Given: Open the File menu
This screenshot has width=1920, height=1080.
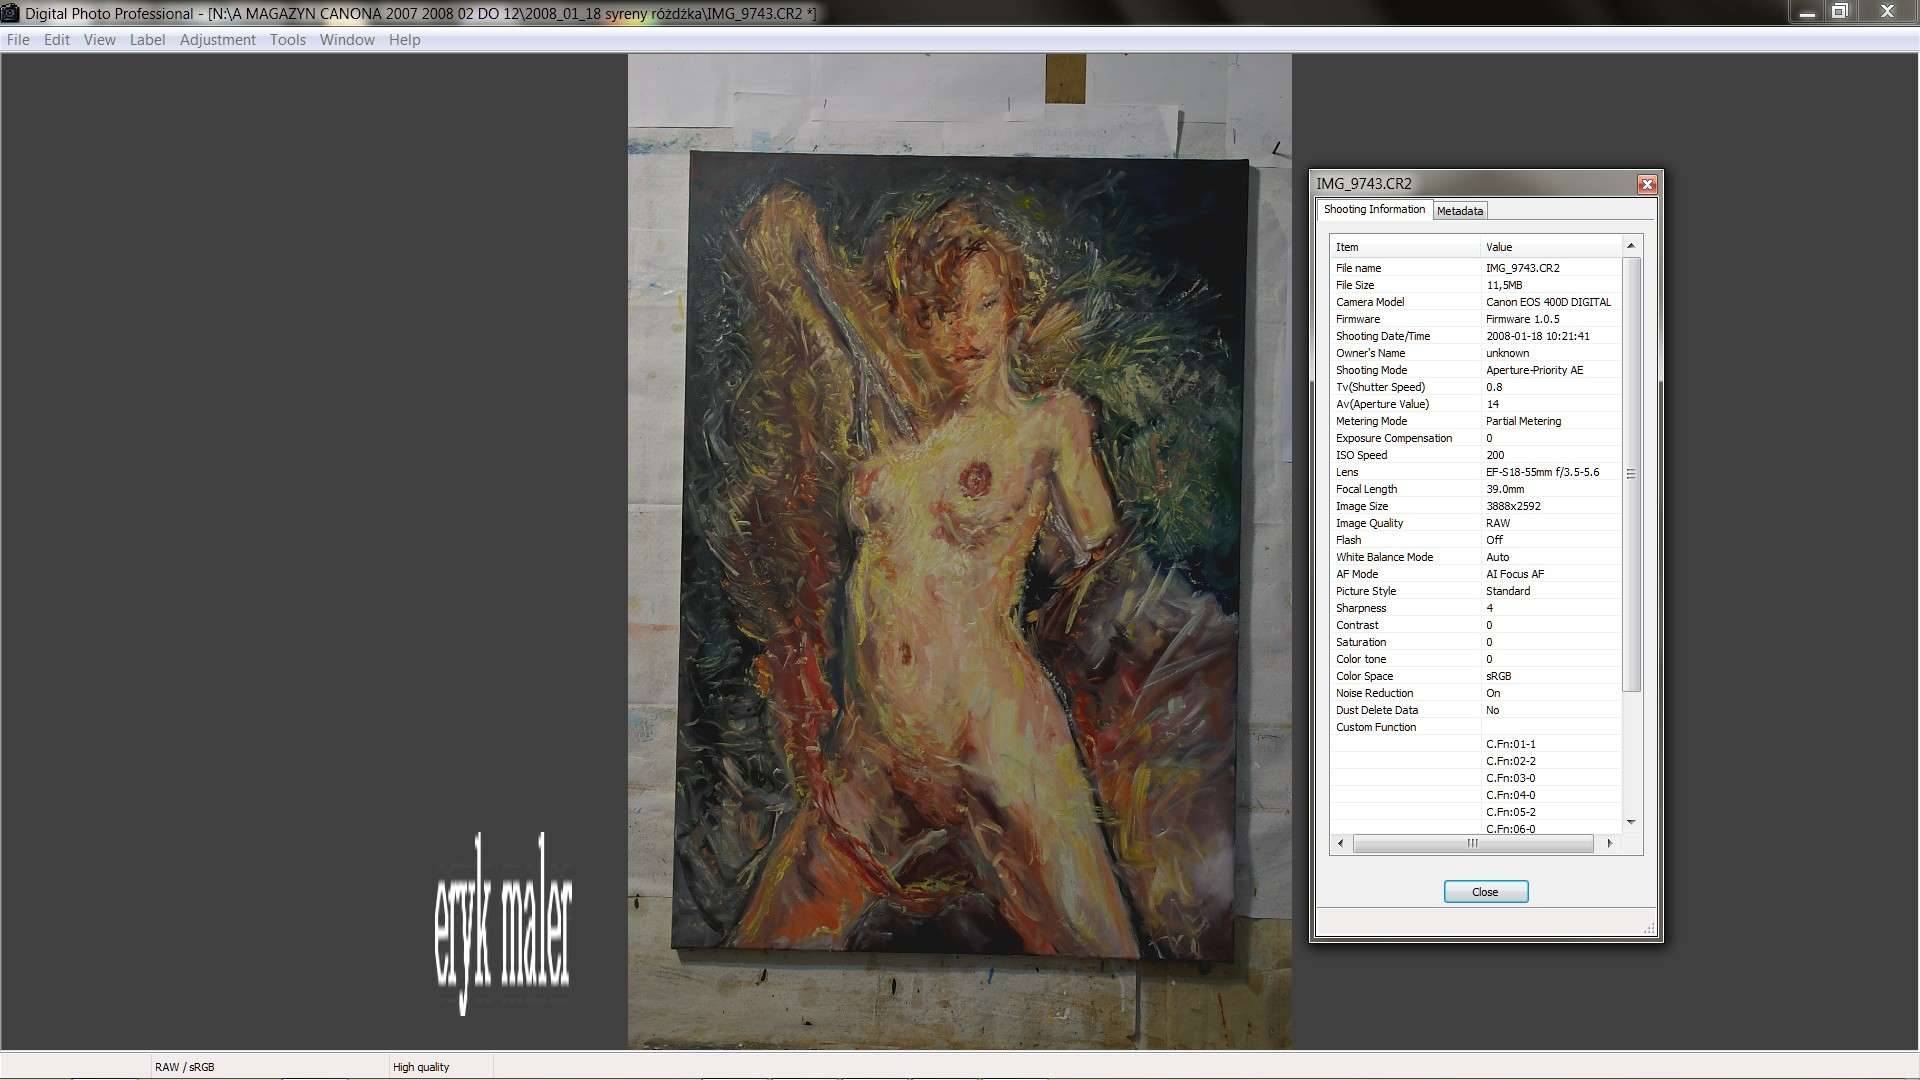Looking at the screenshot, I should tap(18, 40).
